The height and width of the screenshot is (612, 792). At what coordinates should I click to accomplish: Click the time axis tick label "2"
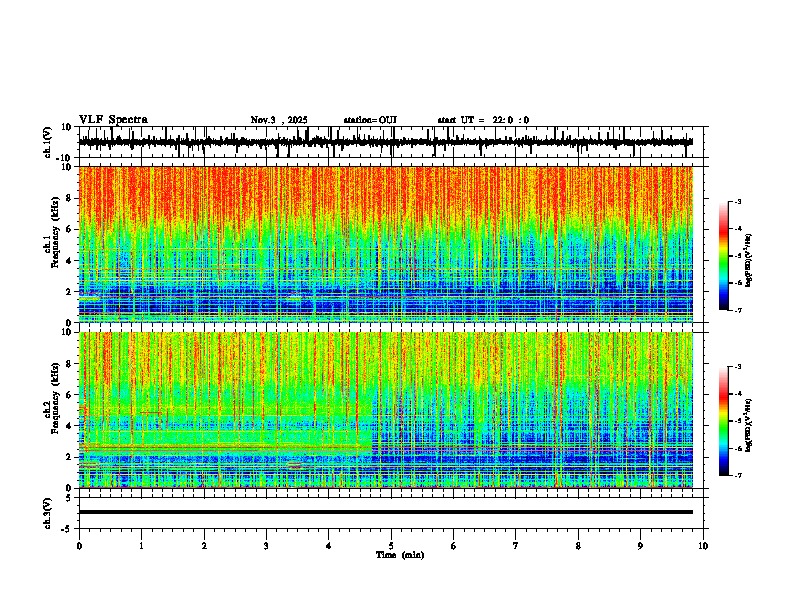pos(204,546)
